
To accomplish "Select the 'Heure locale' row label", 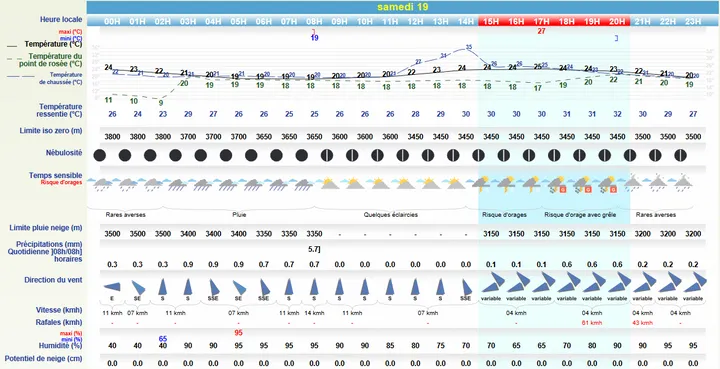I will 61,20.
